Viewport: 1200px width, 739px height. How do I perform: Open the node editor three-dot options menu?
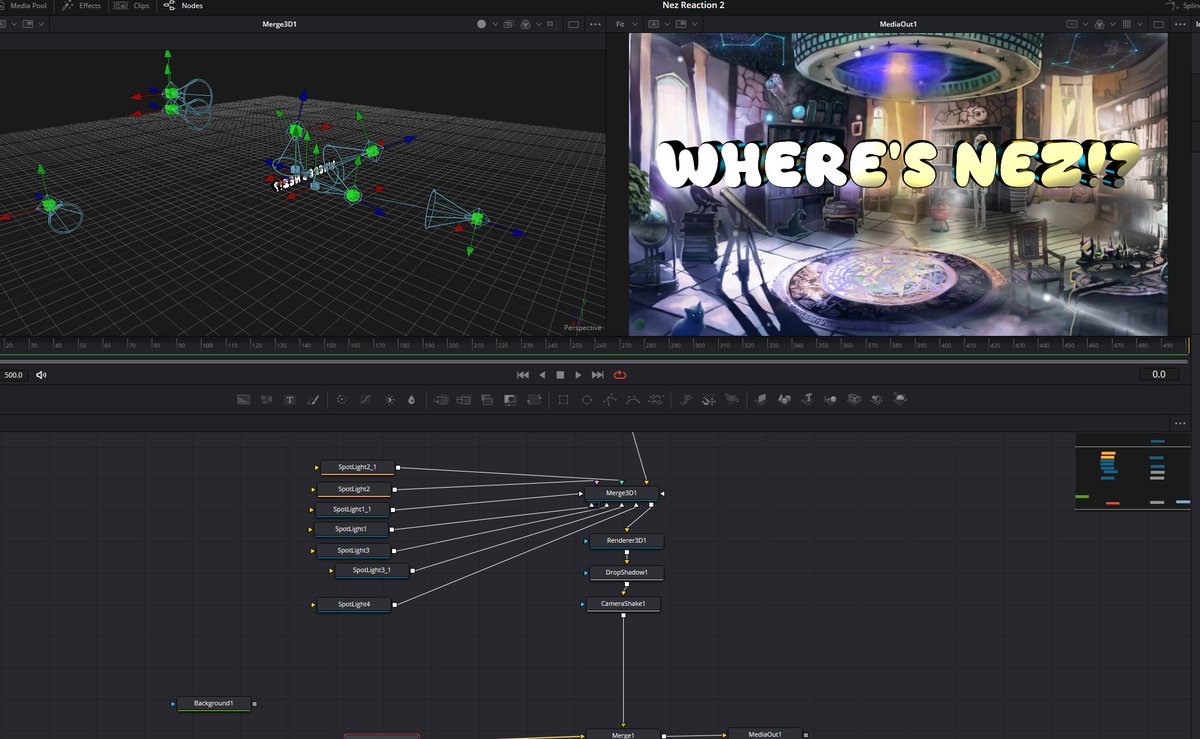pos(1181,423)
